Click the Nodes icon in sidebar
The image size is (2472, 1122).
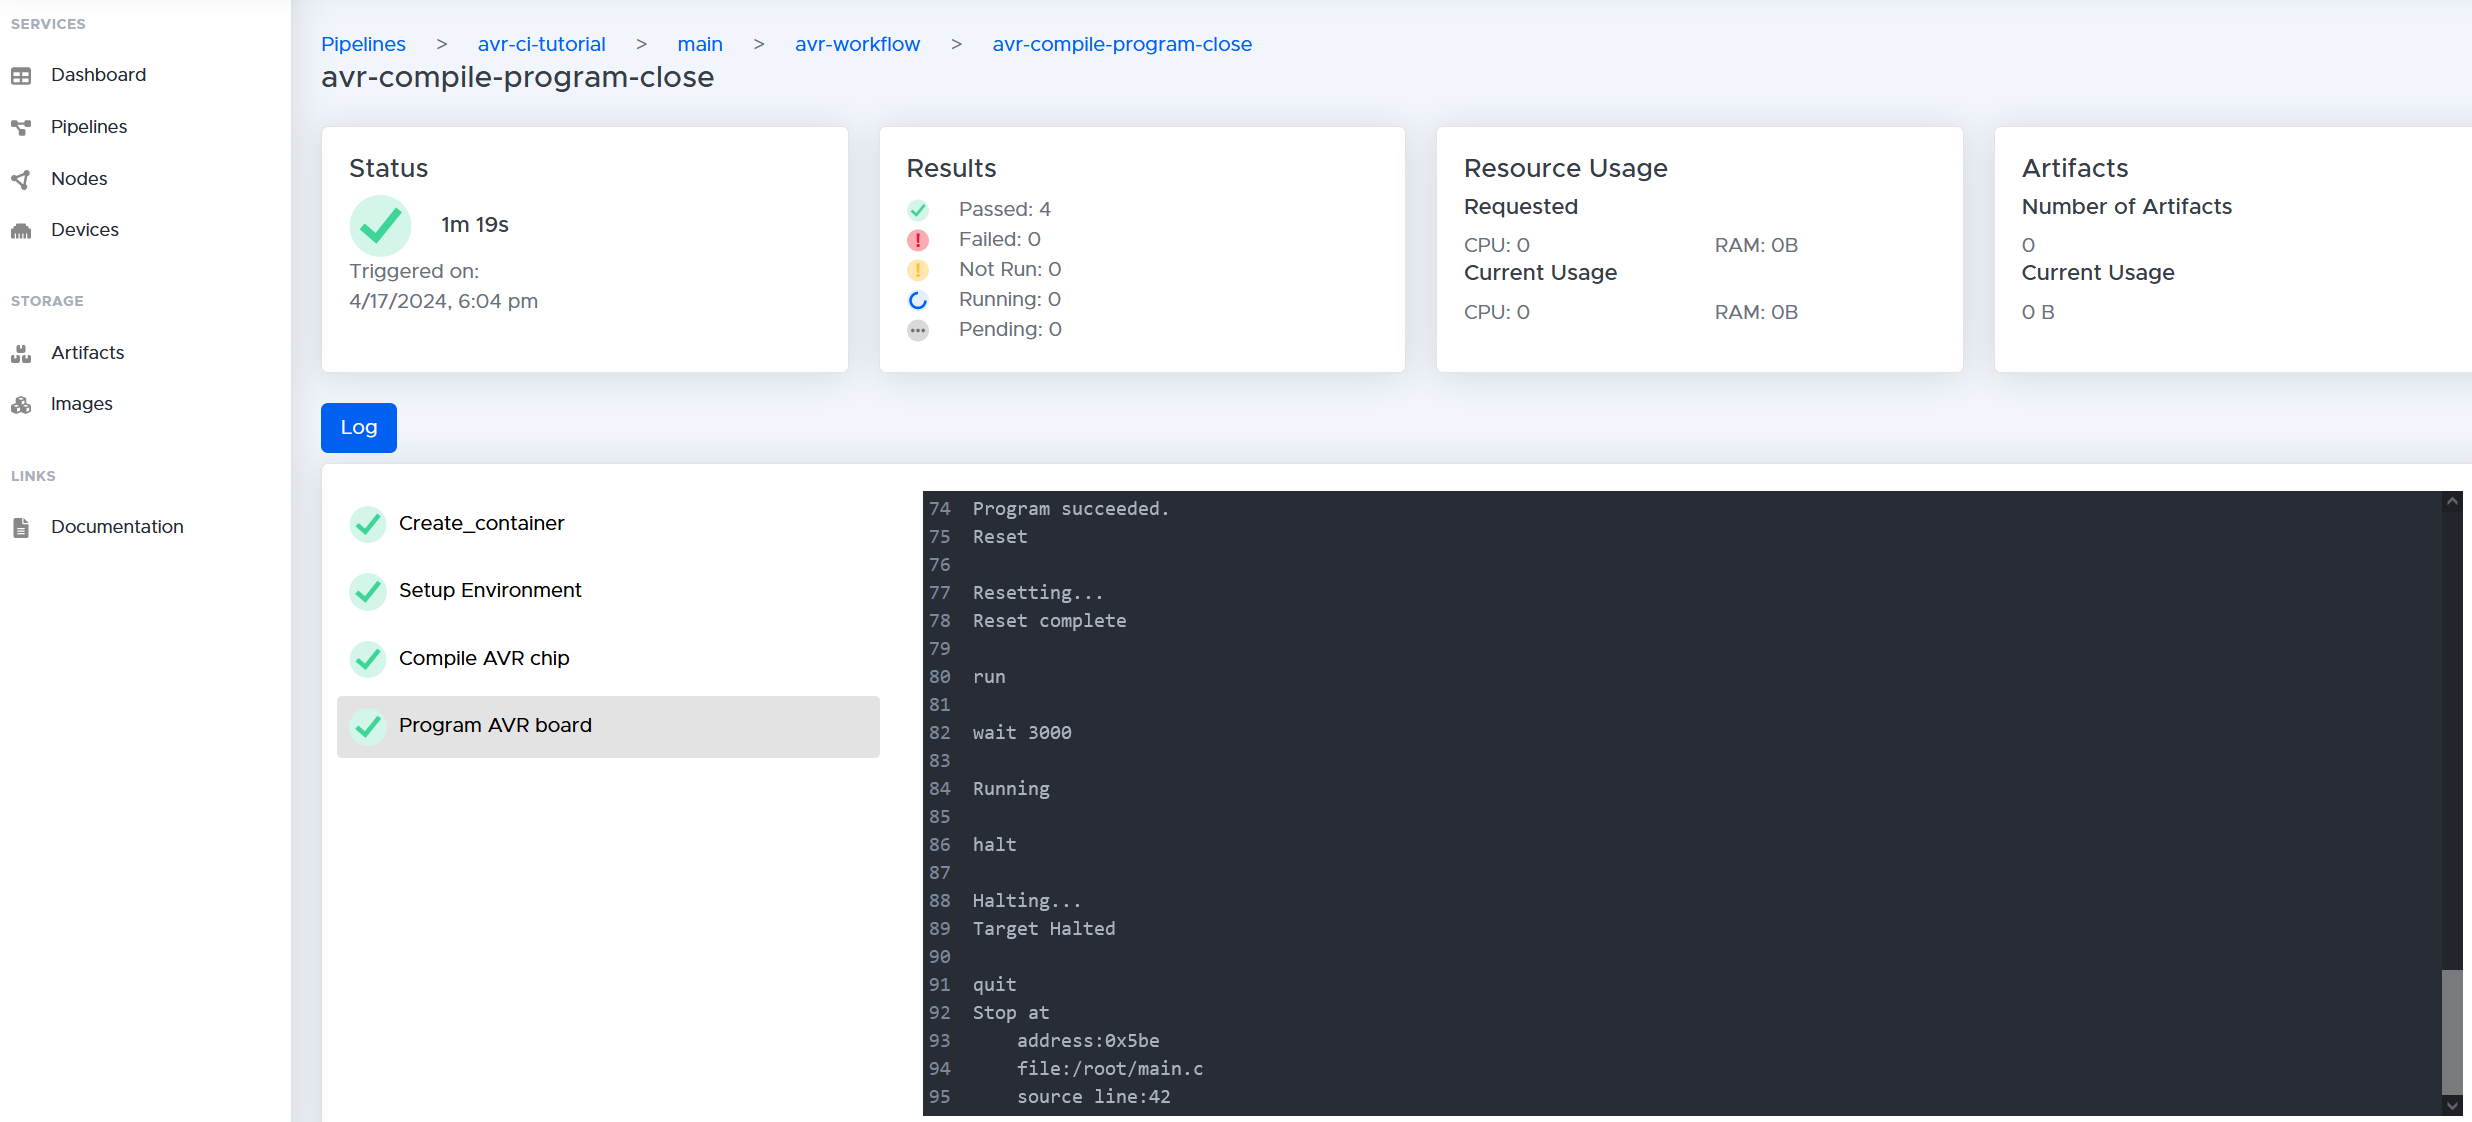coord(22,178)
